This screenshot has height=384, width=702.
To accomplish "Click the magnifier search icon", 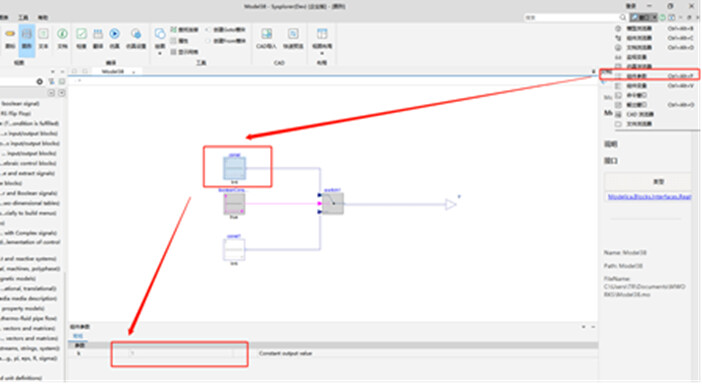I will click(x=623, y=17).
